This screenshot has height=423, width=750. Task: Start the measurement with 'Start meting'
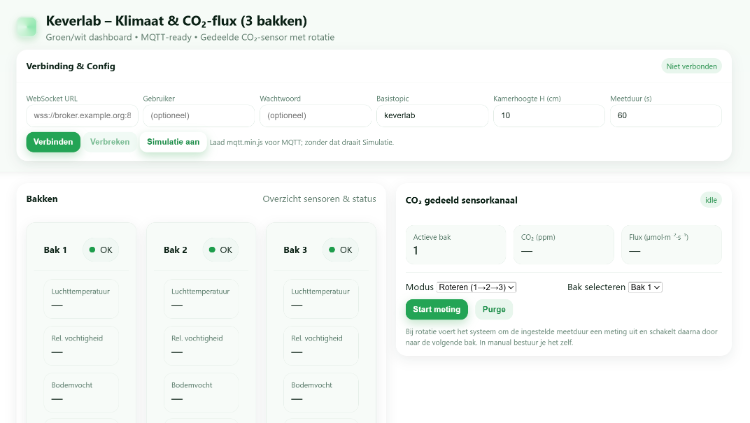pyautogui.click(x=436, y=309)
